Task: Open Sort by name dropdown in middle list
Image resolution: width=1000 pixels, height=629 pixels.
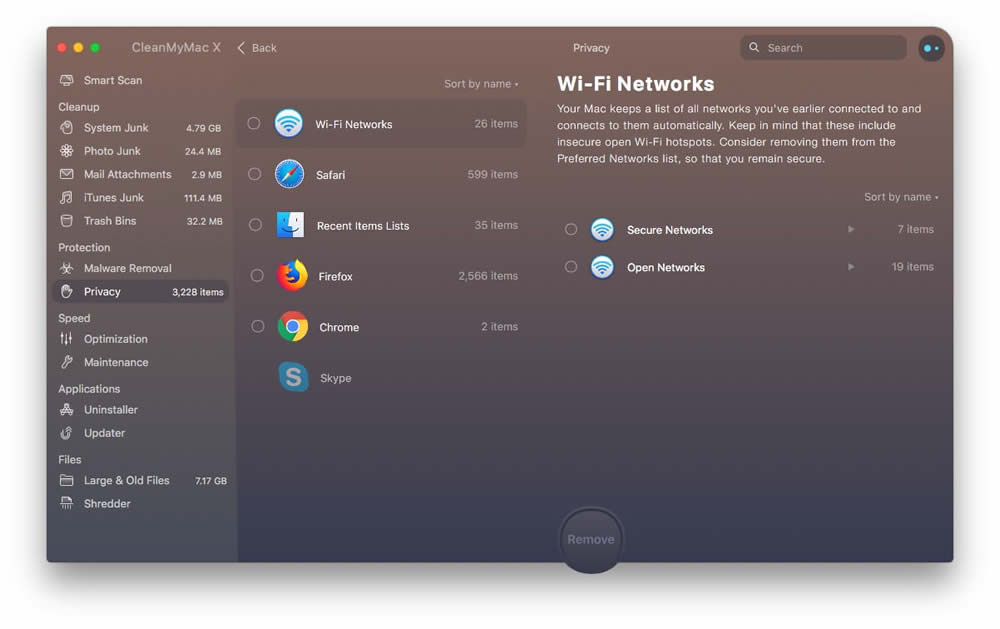Action: [x=481, y=84]
